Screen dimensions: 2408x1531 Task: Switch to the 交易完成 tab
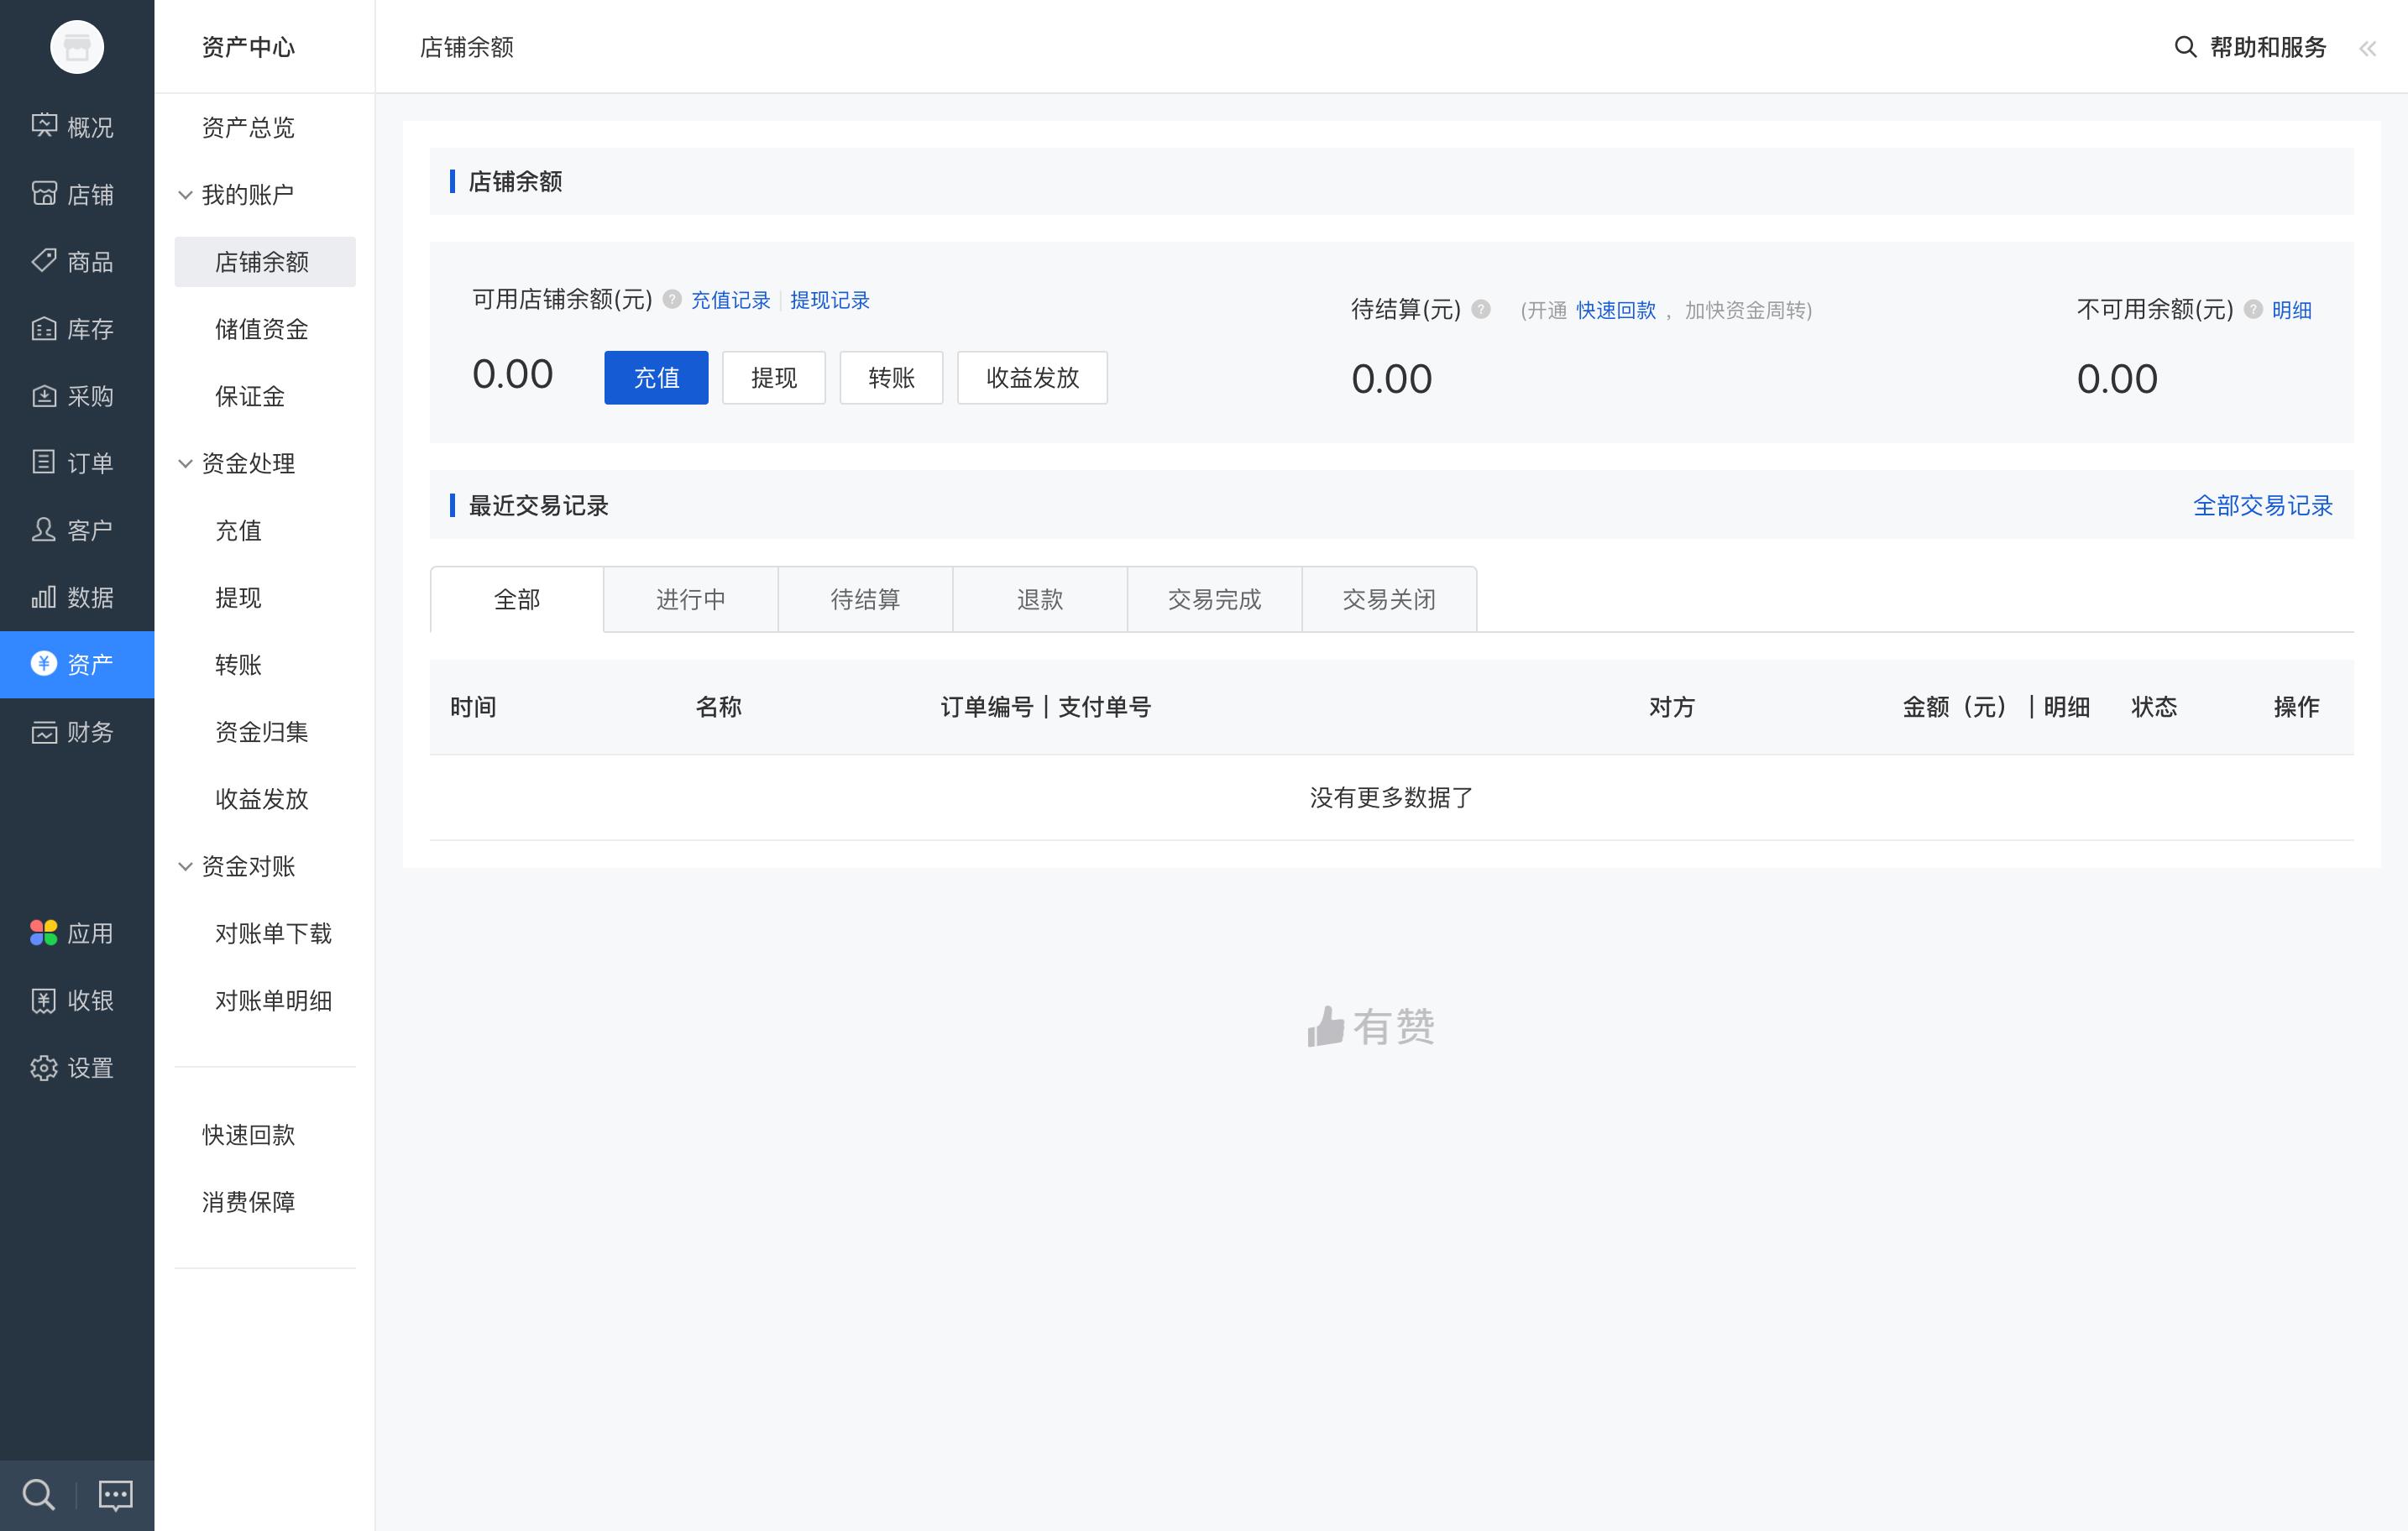tap(1214, 599)
